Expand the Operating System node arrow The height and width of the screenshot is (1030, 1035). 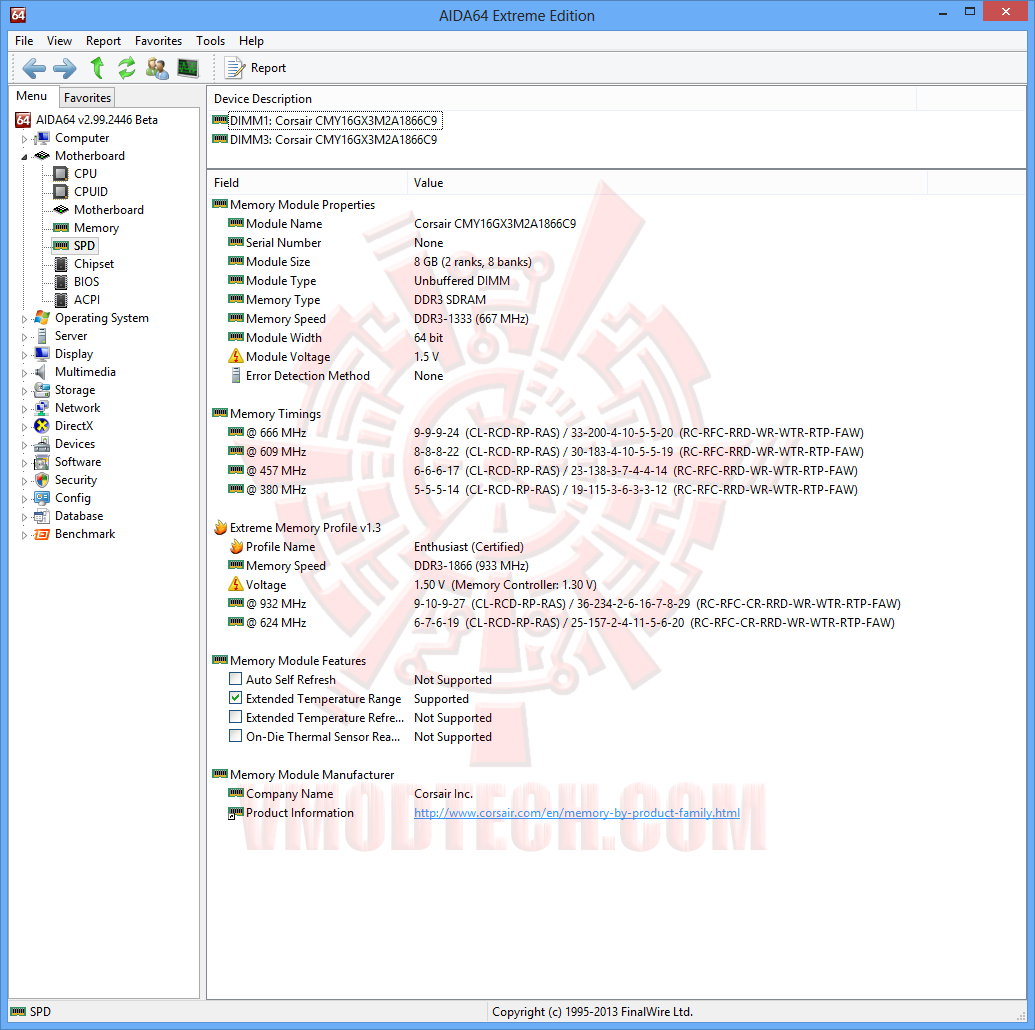24,319
